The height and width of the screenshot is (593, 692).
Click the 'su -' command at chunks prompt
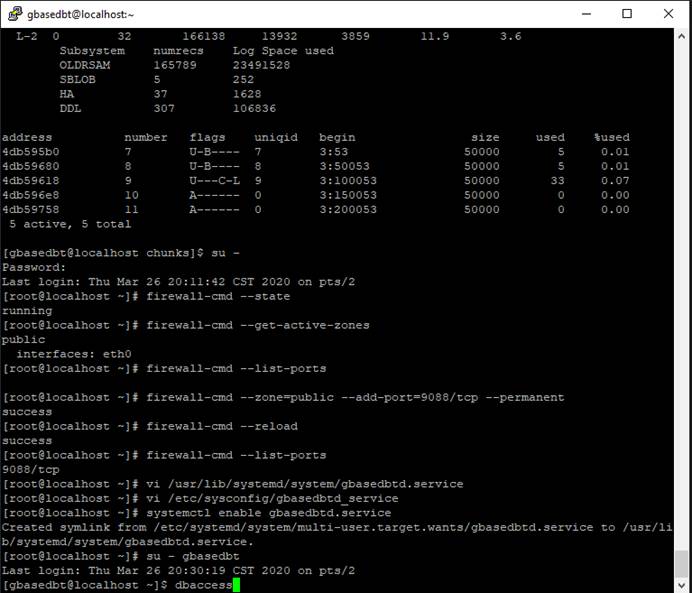click(x=225, y=253)
